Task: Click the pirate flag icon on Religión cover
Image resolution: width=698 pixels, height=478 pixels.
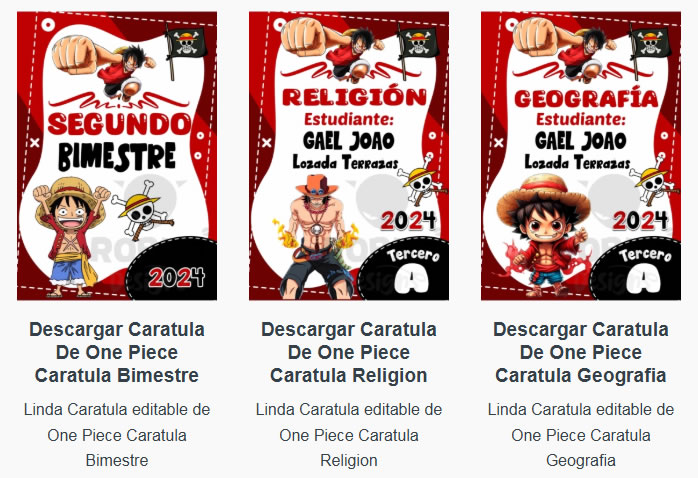Action: 418,48
